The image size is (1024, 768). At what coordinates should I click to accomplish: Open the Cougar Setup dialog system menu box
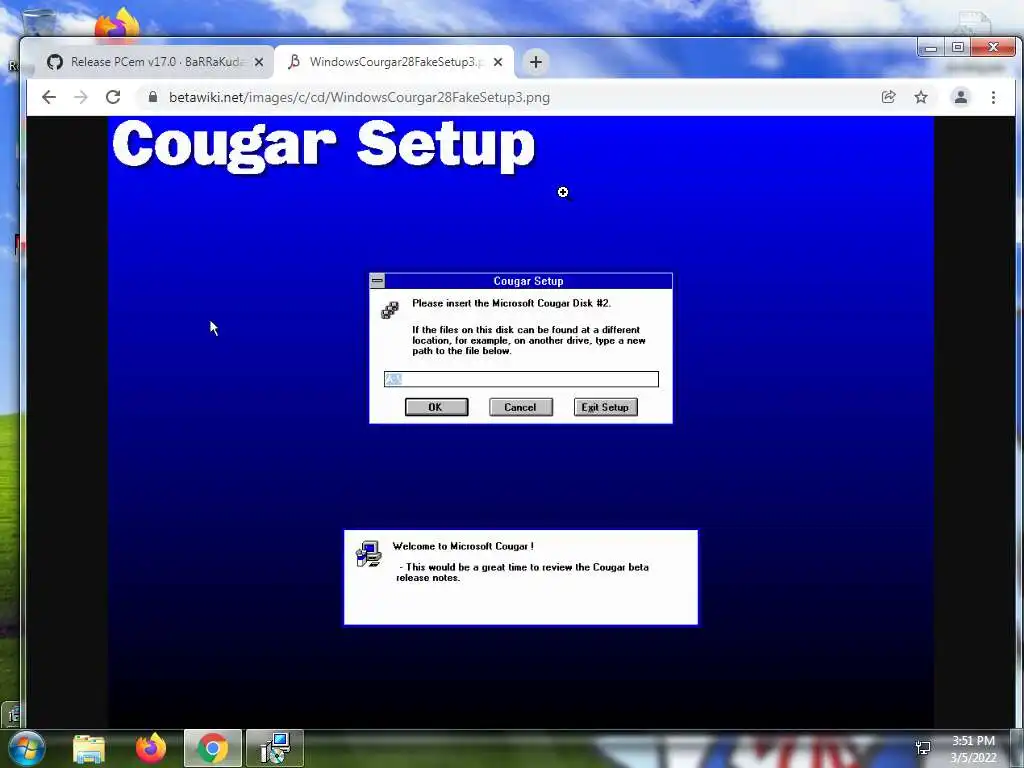pyautogui.click(x=377, y=281)
